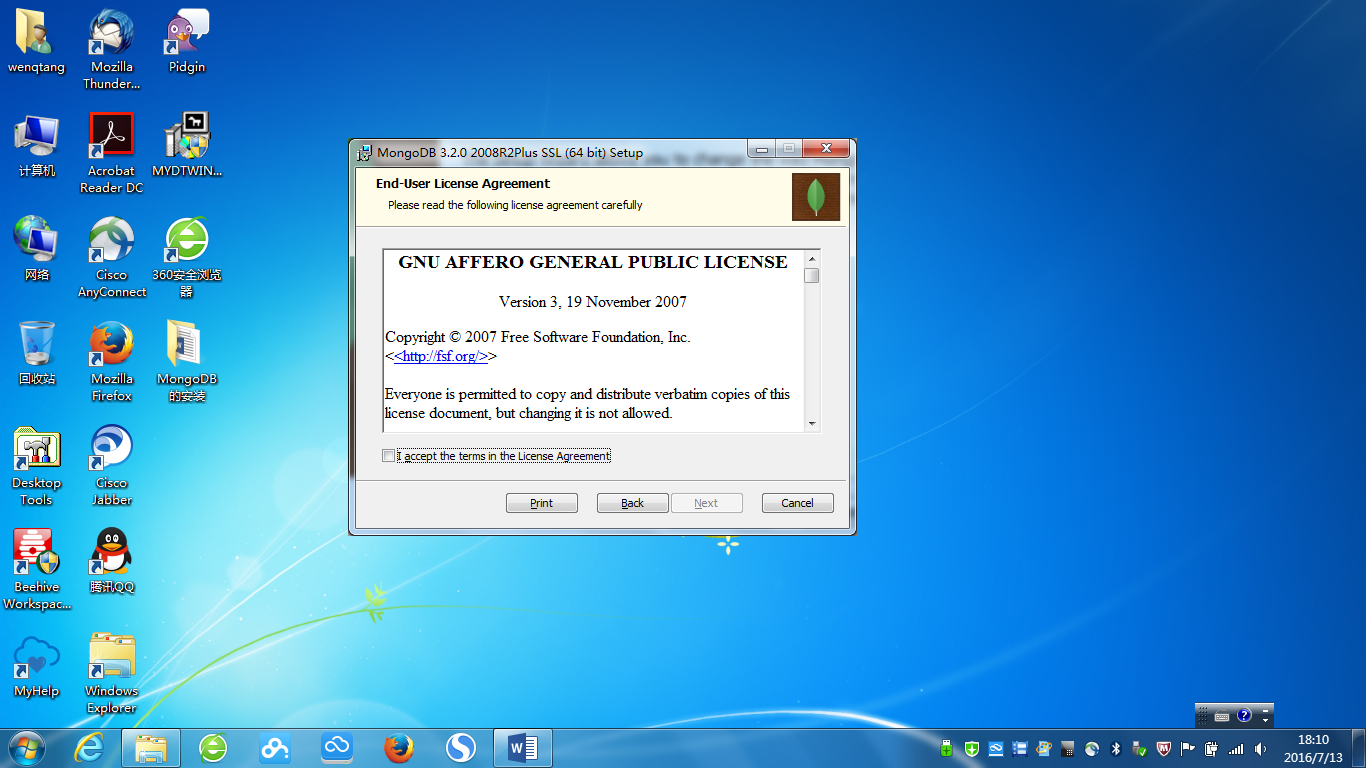Open the file explorer taskbar button
Image resolution: width=1366 pixels, height=768 pixels.
(x=151, y=748)
